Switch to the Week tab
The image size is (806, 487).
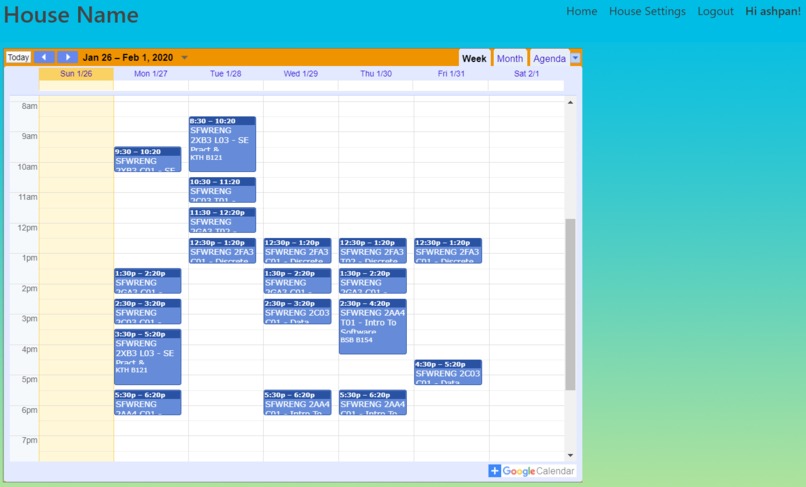click(x=474, y=58)
